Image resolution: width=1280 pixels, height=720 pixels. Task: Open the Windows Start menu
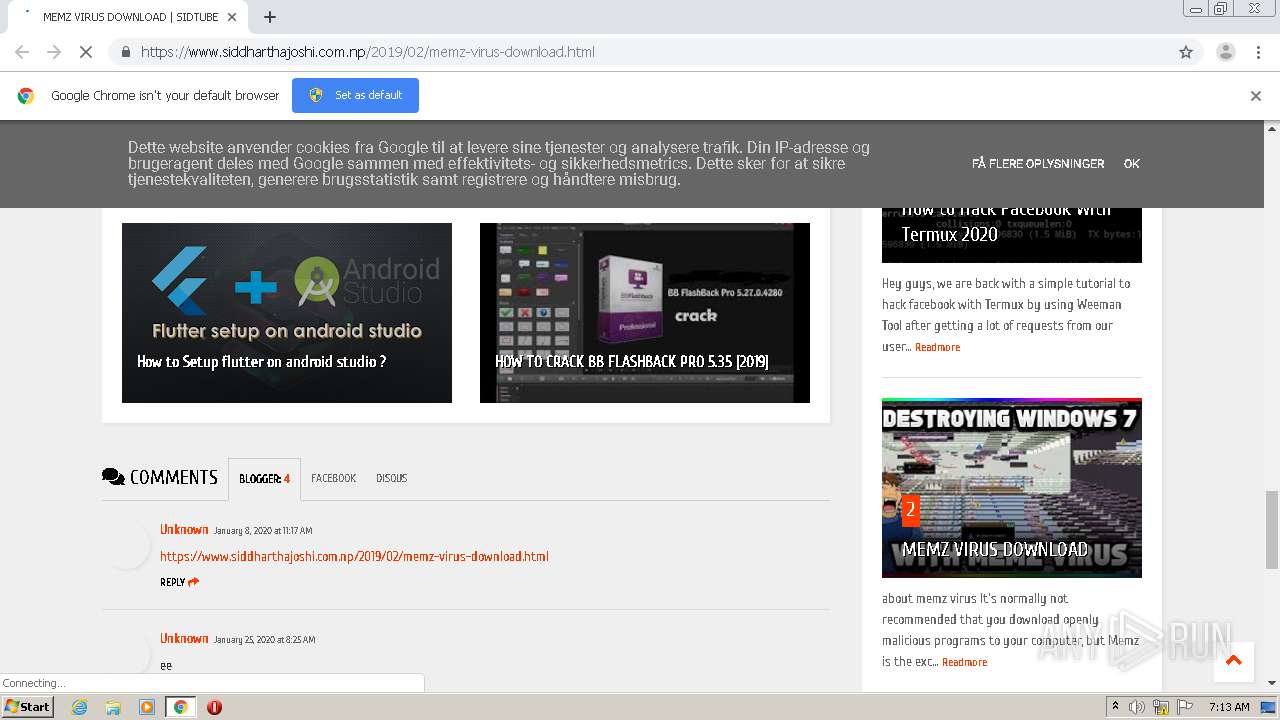click(x=27, y=706)
